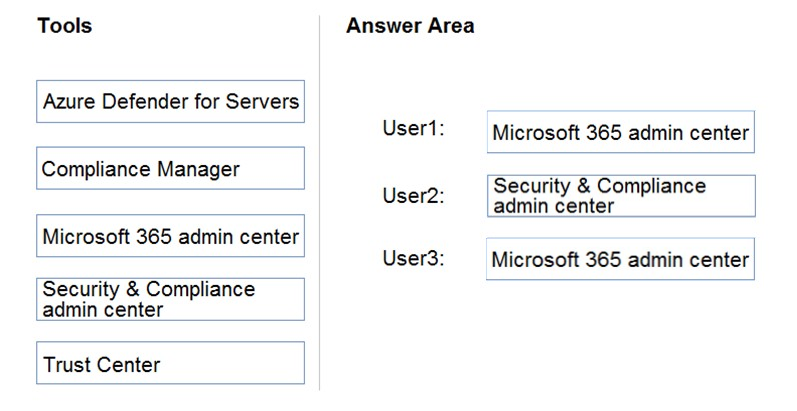Click User2's Security & Compliance answer box
Viewport: 797px width, 411px height.
pyautogui.click(x=621, y=196)
